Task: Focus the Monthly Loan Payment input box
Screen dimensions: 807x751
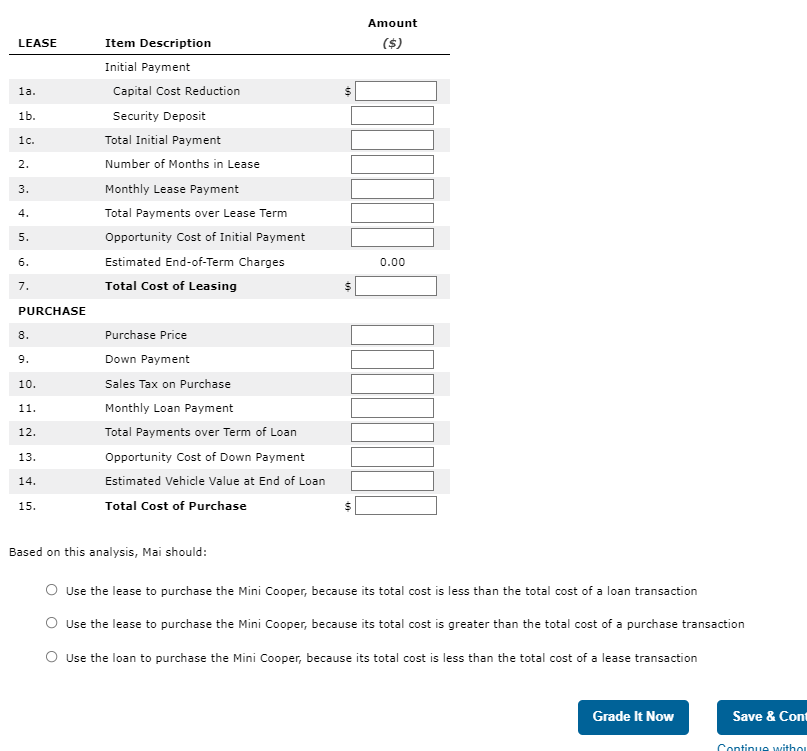Action: pos(392,408)
